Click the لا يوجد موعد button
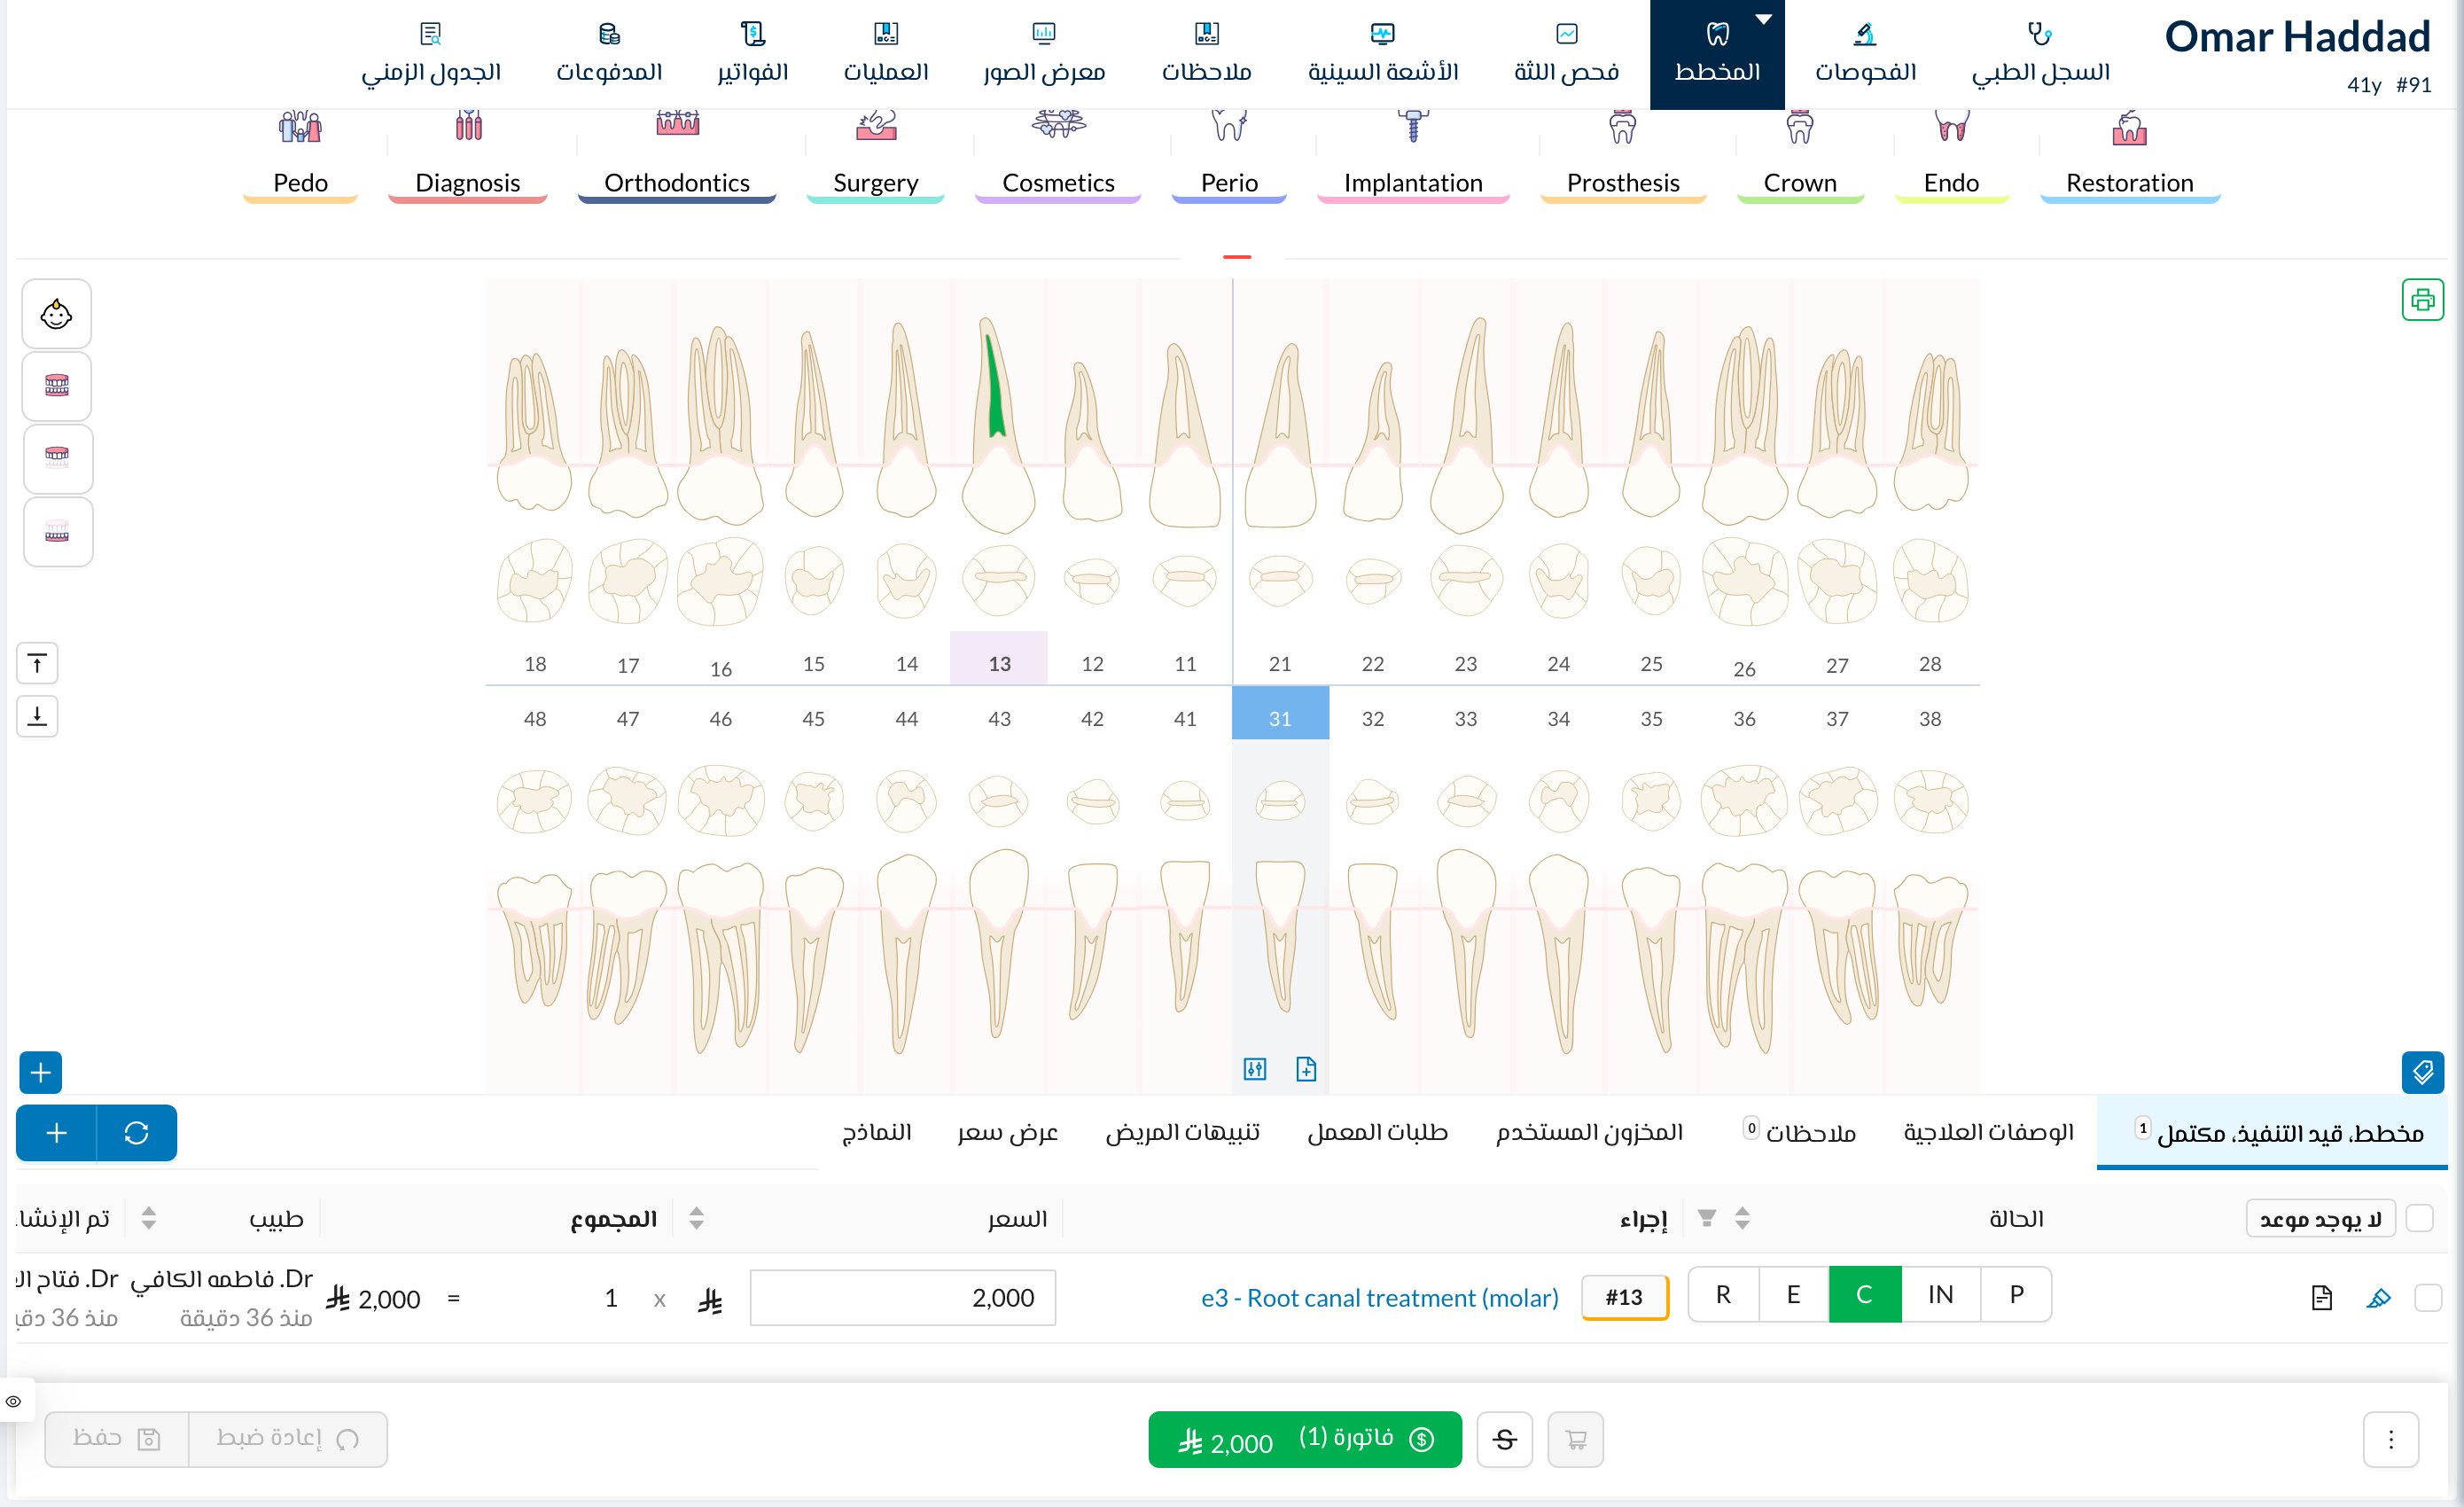This screenshot has width=2464, height=1507. pos(2320,1219)
